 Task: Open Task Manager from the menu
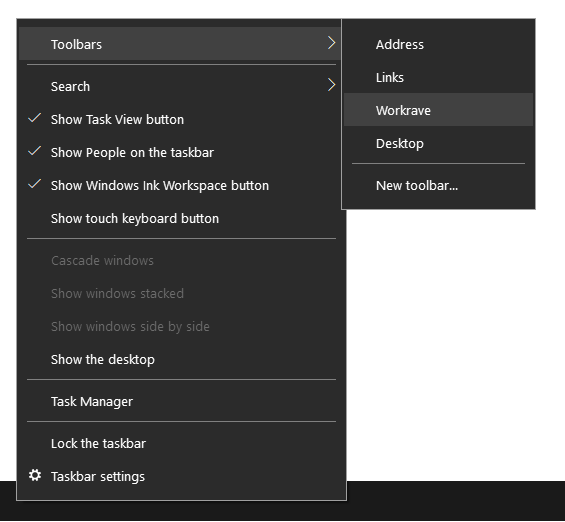(x=181, y=401)
